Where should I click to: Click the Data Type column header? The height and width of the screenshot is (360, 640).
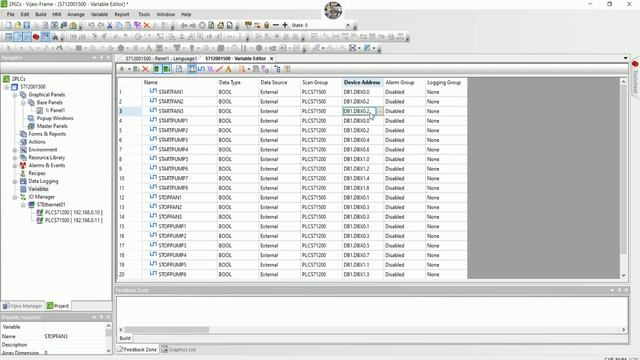pyautogui.click(x=238, y=82)
